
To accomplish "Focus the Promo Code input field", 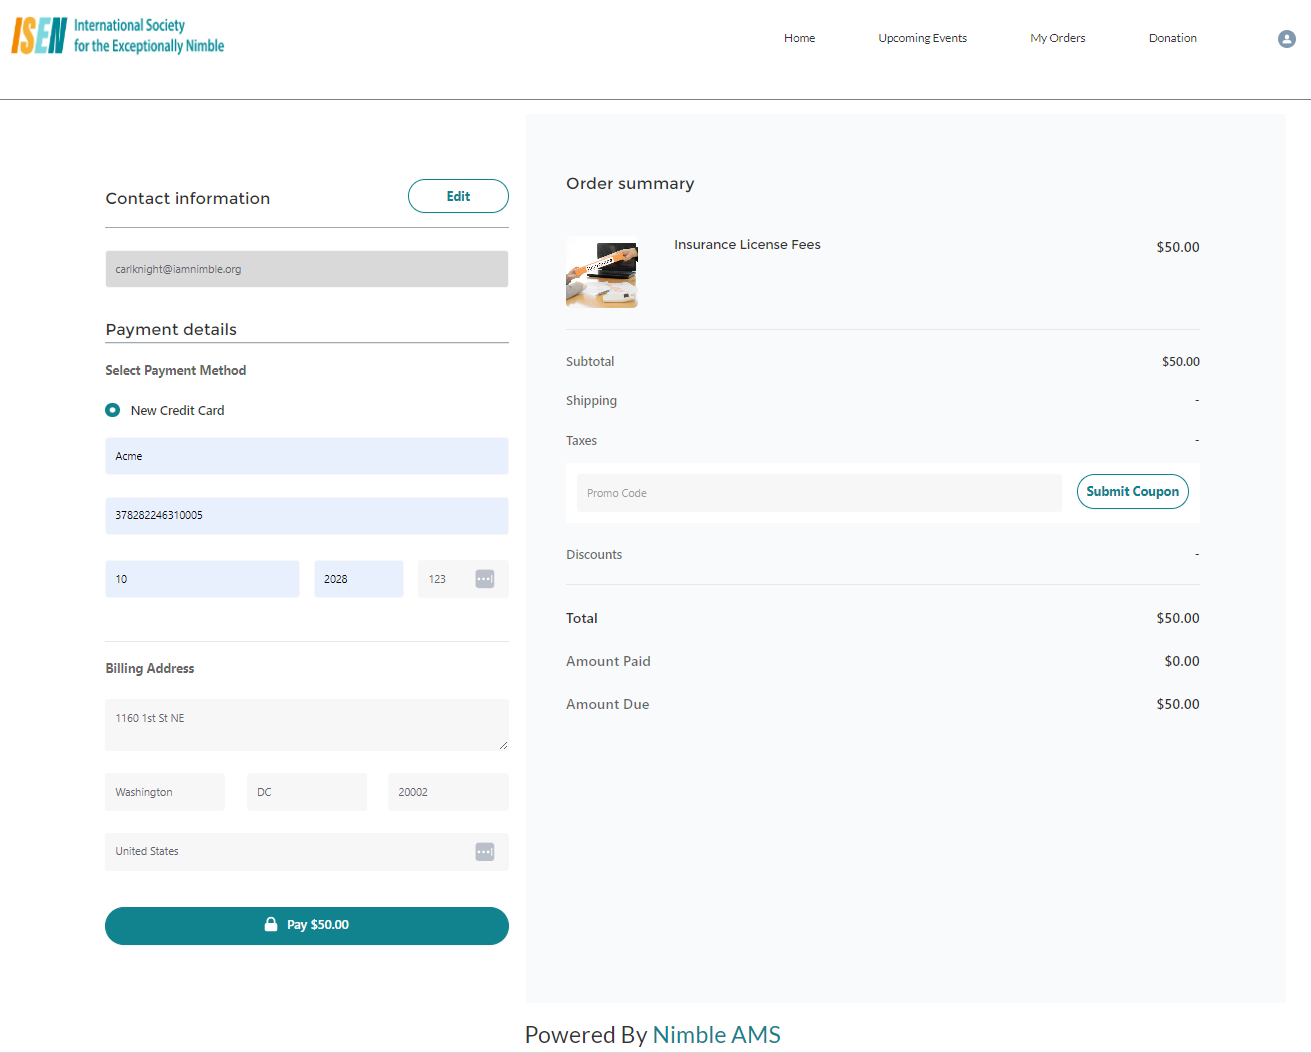I will click(818, 493).
